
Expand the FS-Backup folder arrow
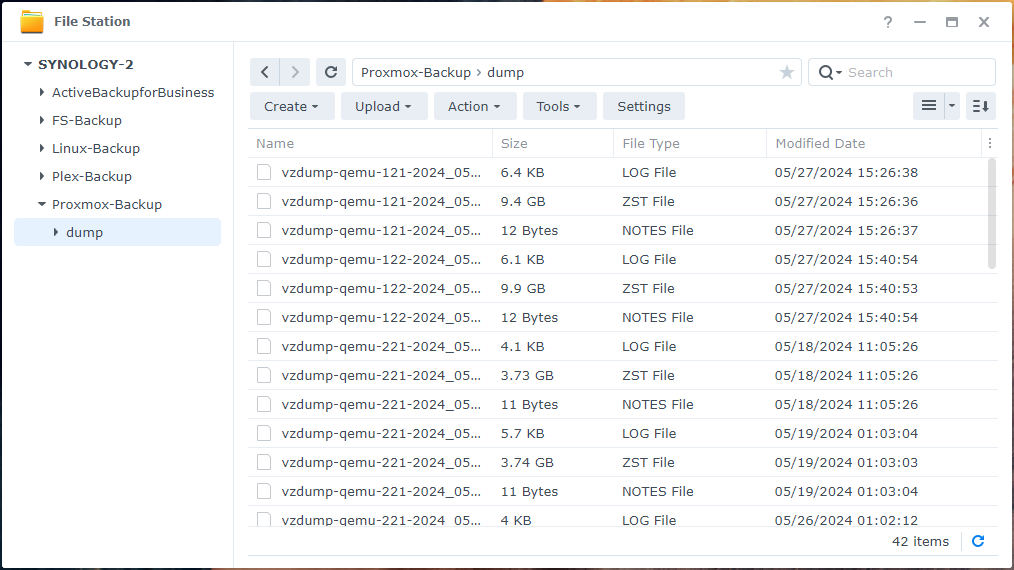[x=41, y=120]
